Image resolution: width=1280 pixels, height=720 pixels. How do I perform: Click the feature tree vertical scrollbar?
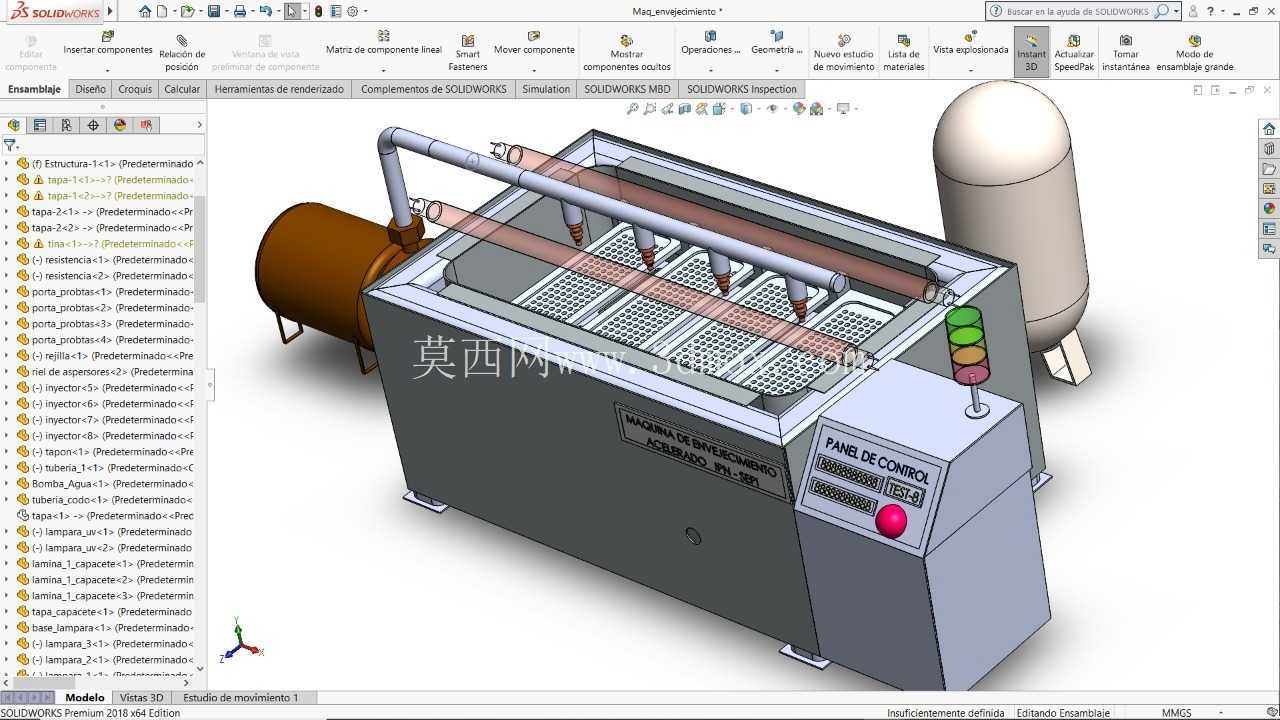pos(200,250)
